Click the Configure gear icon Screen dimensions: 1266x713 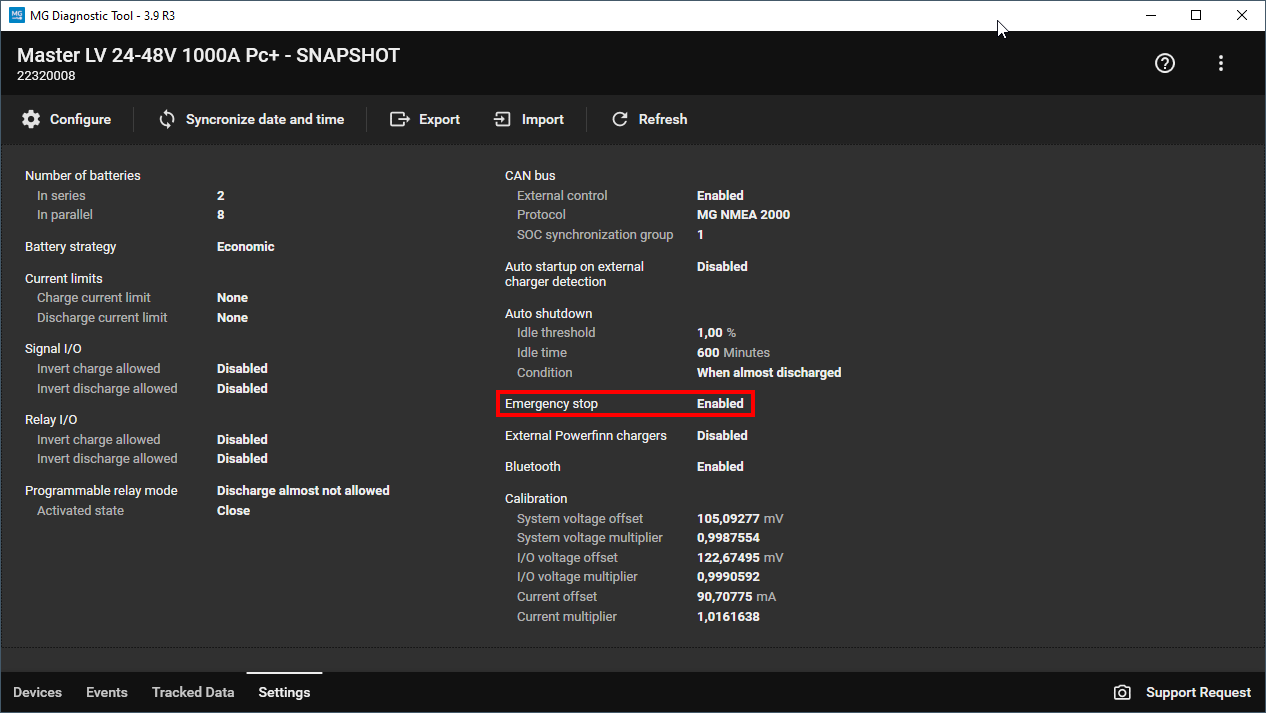tap(31, 119)
